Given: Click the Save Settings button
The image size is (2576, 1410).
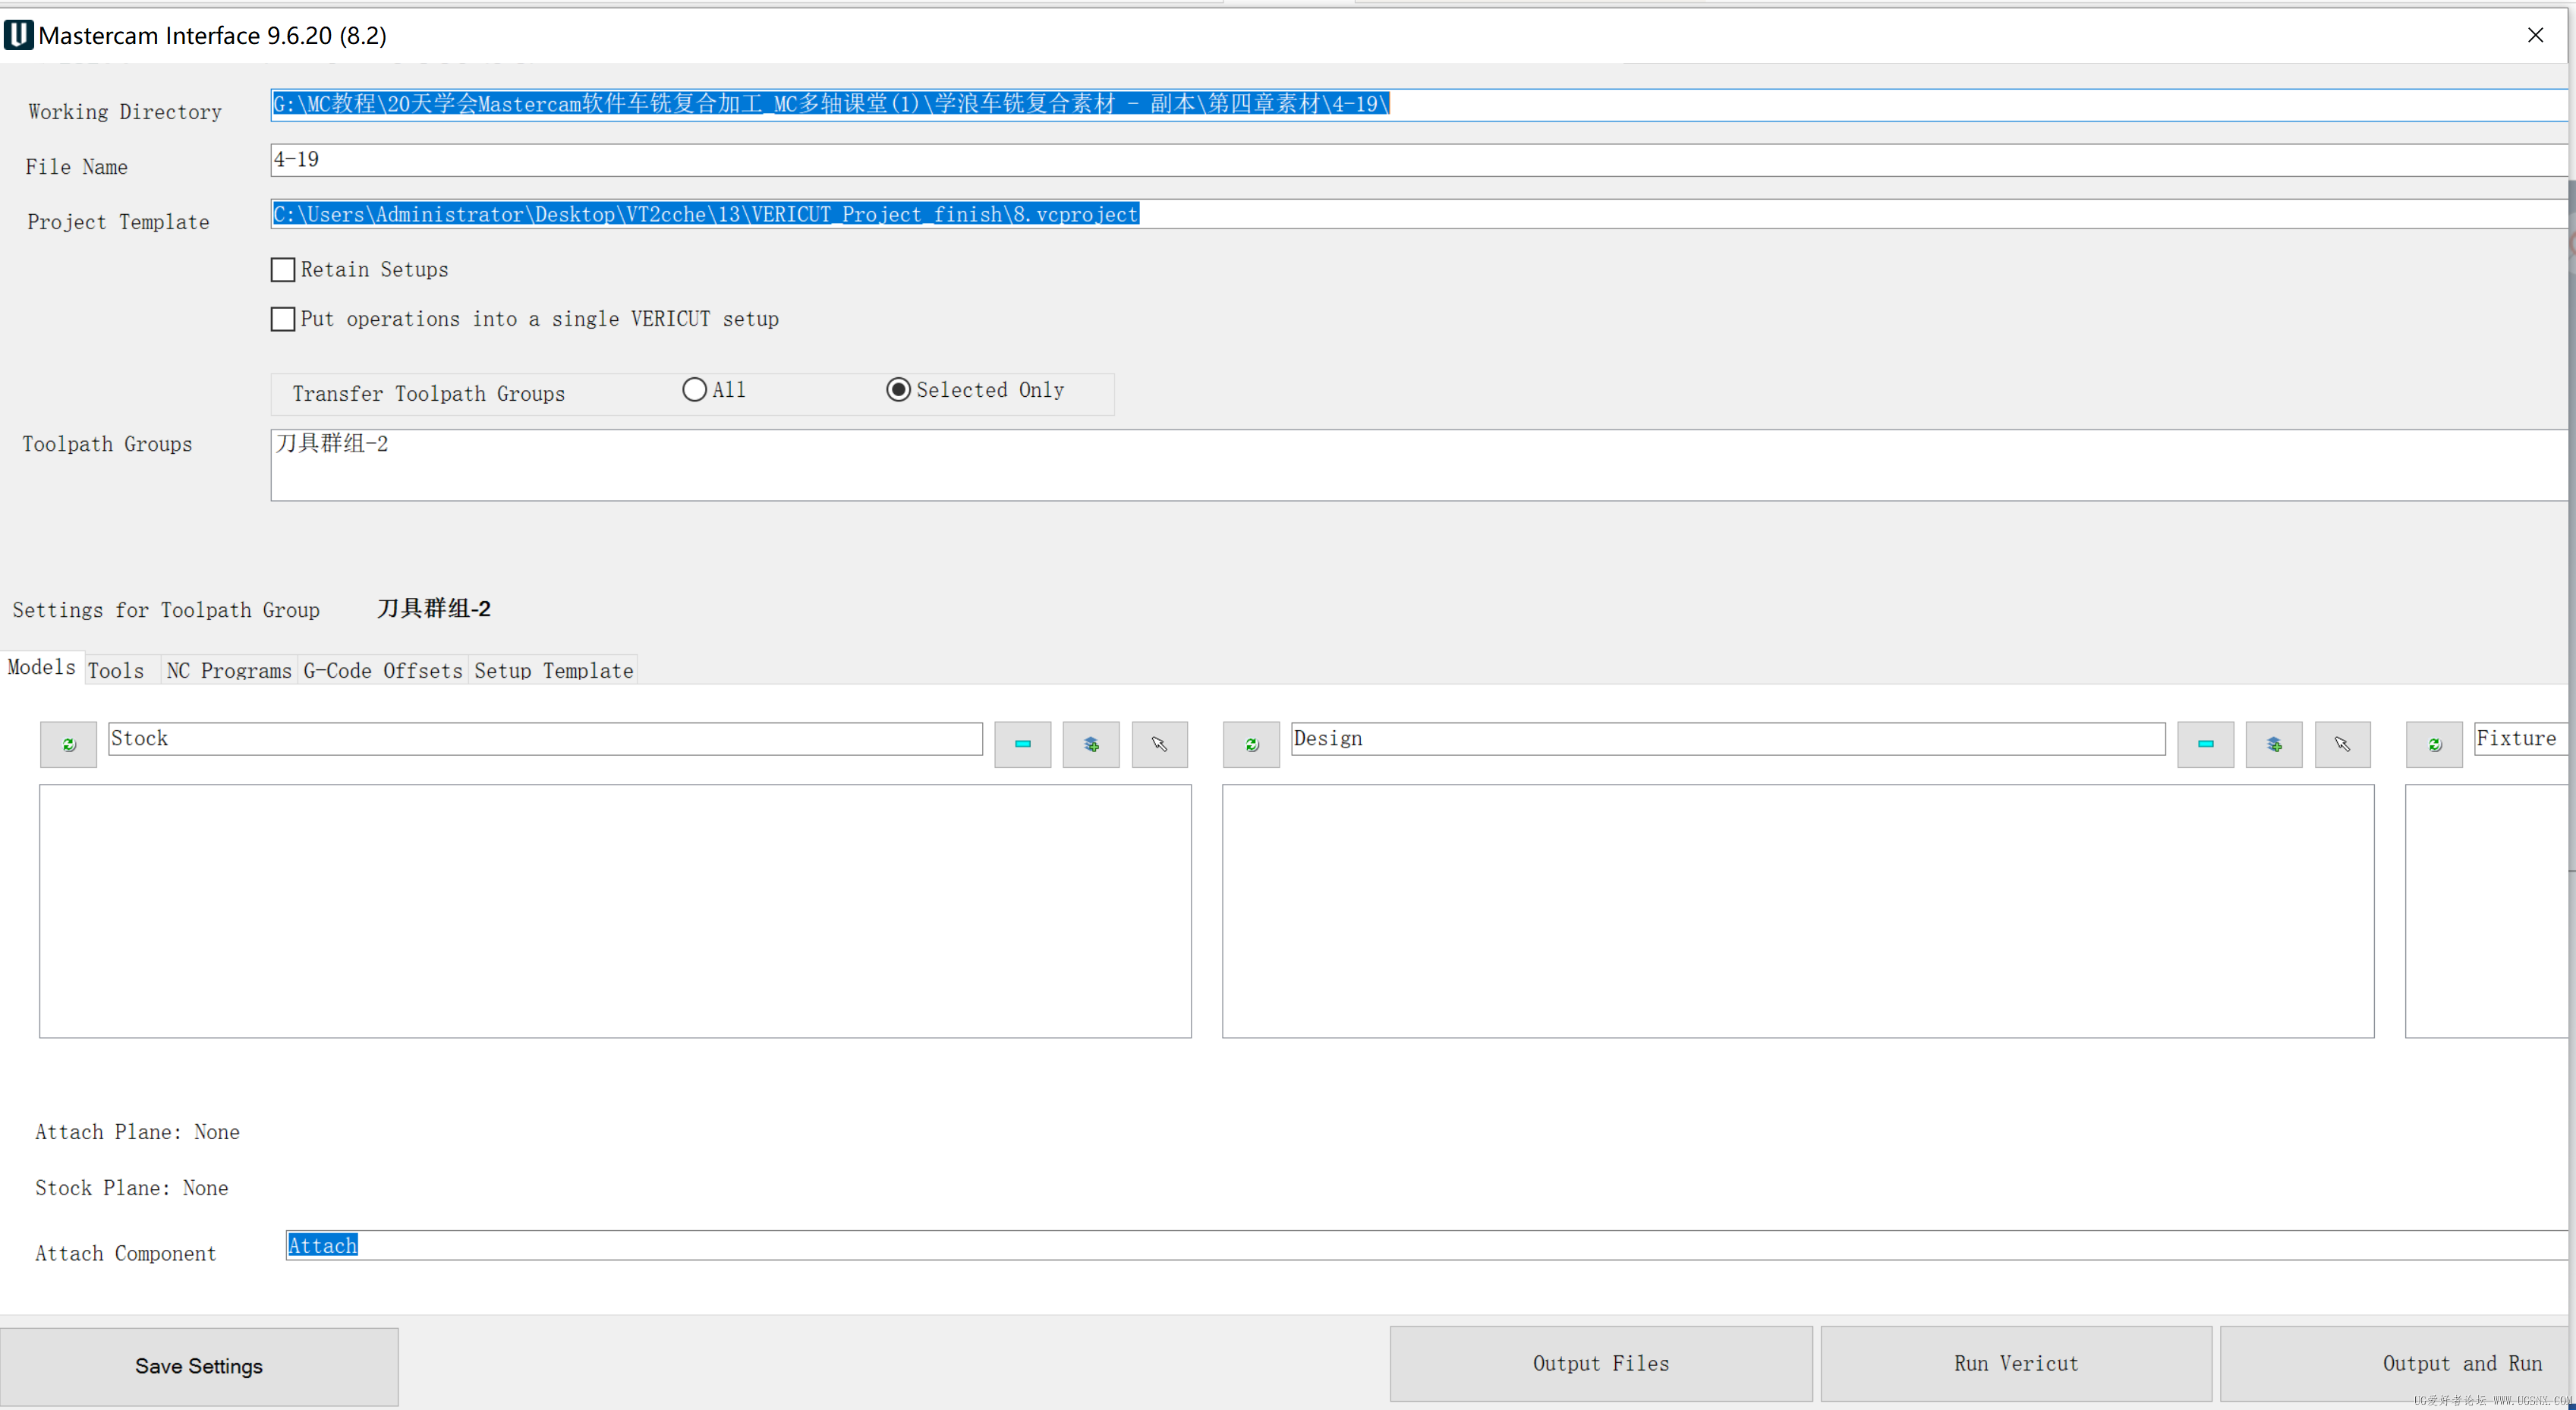Looking at the screenshot, I should [x=199, y=1366].
